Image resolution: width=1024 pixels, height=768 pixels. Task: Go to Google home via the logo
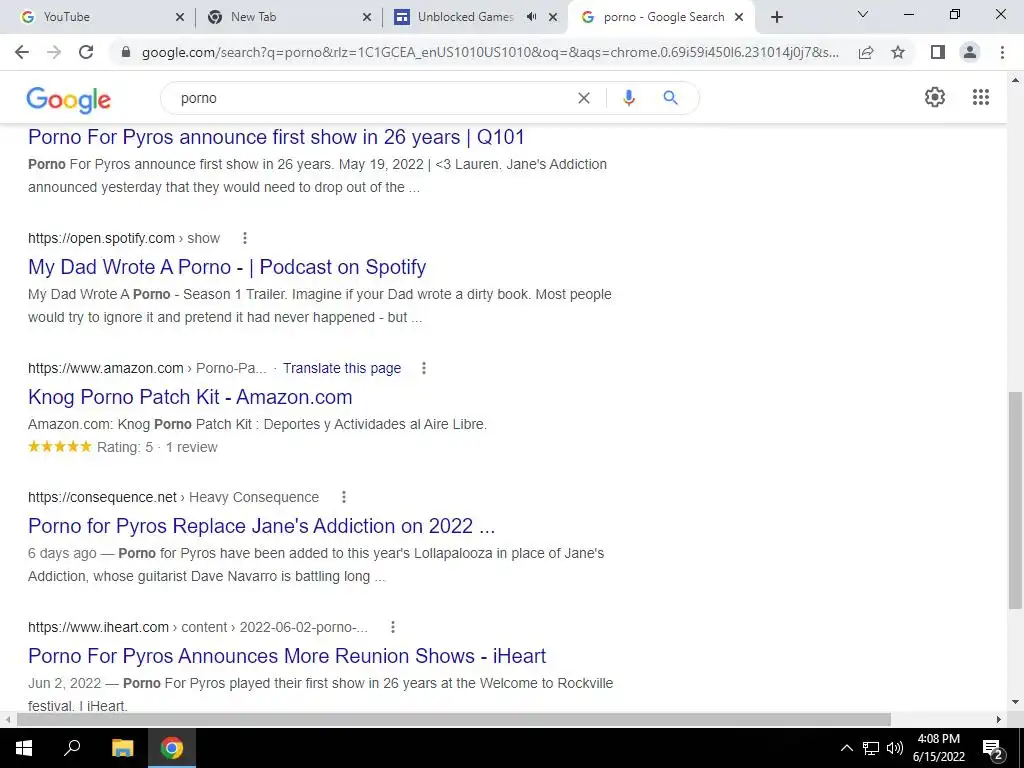[69, 100]
